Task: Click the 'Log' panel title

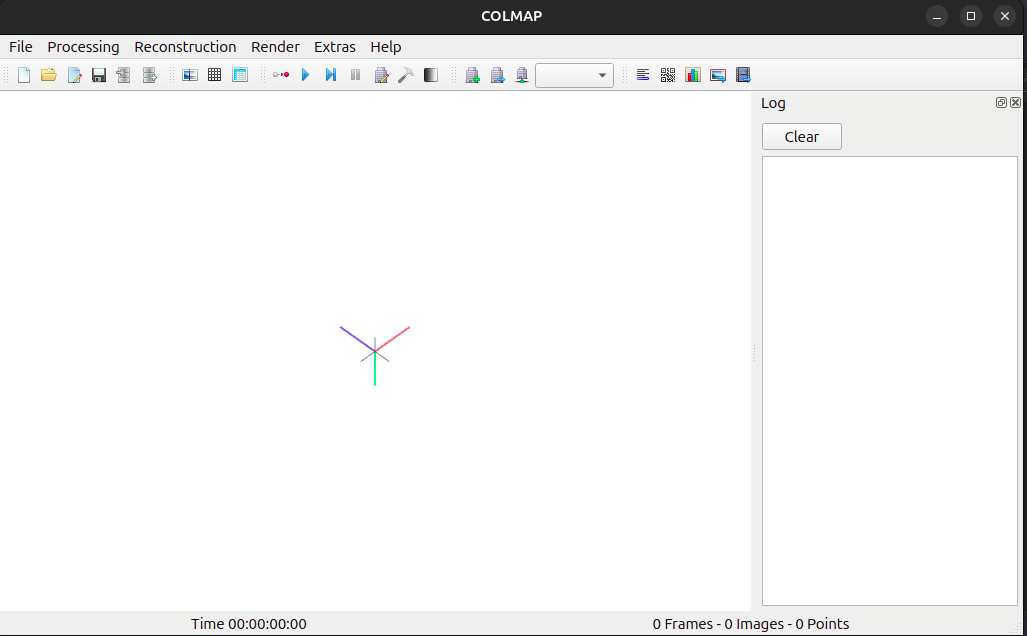Action: tap(773, 103)
